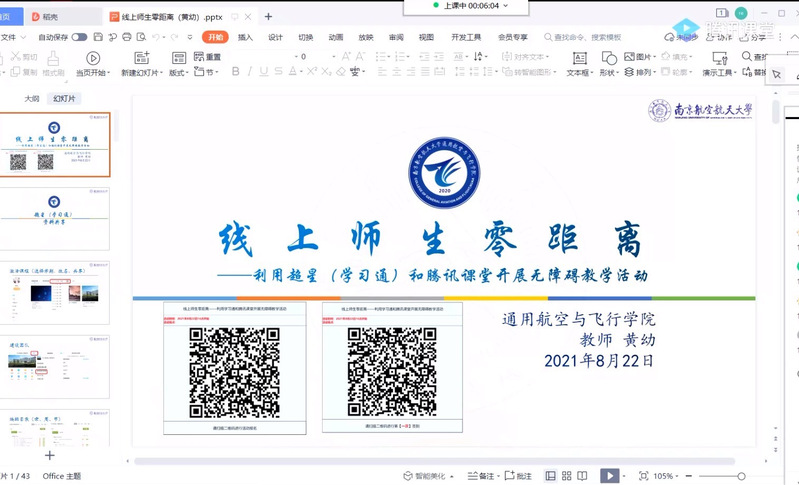This screenshot has height=485, width=799.
Task: Expand the 版式 layout dropdown
Action: (180, 73)
